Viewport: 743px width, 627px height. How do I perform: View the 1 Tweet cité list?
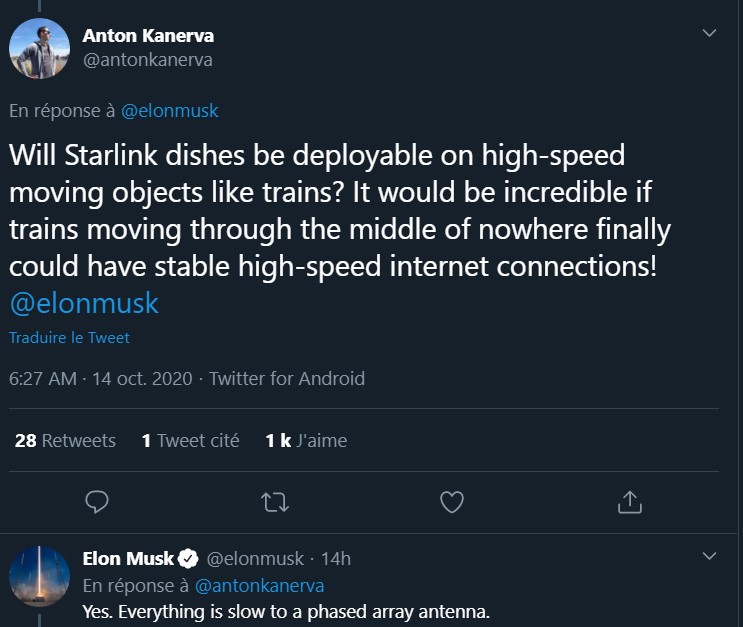(190, 440)
